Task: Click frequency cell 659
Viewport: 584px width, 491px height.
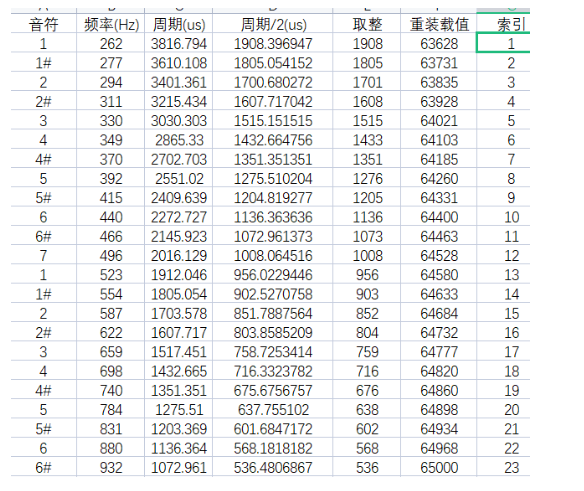Action: tap(111, 352)
